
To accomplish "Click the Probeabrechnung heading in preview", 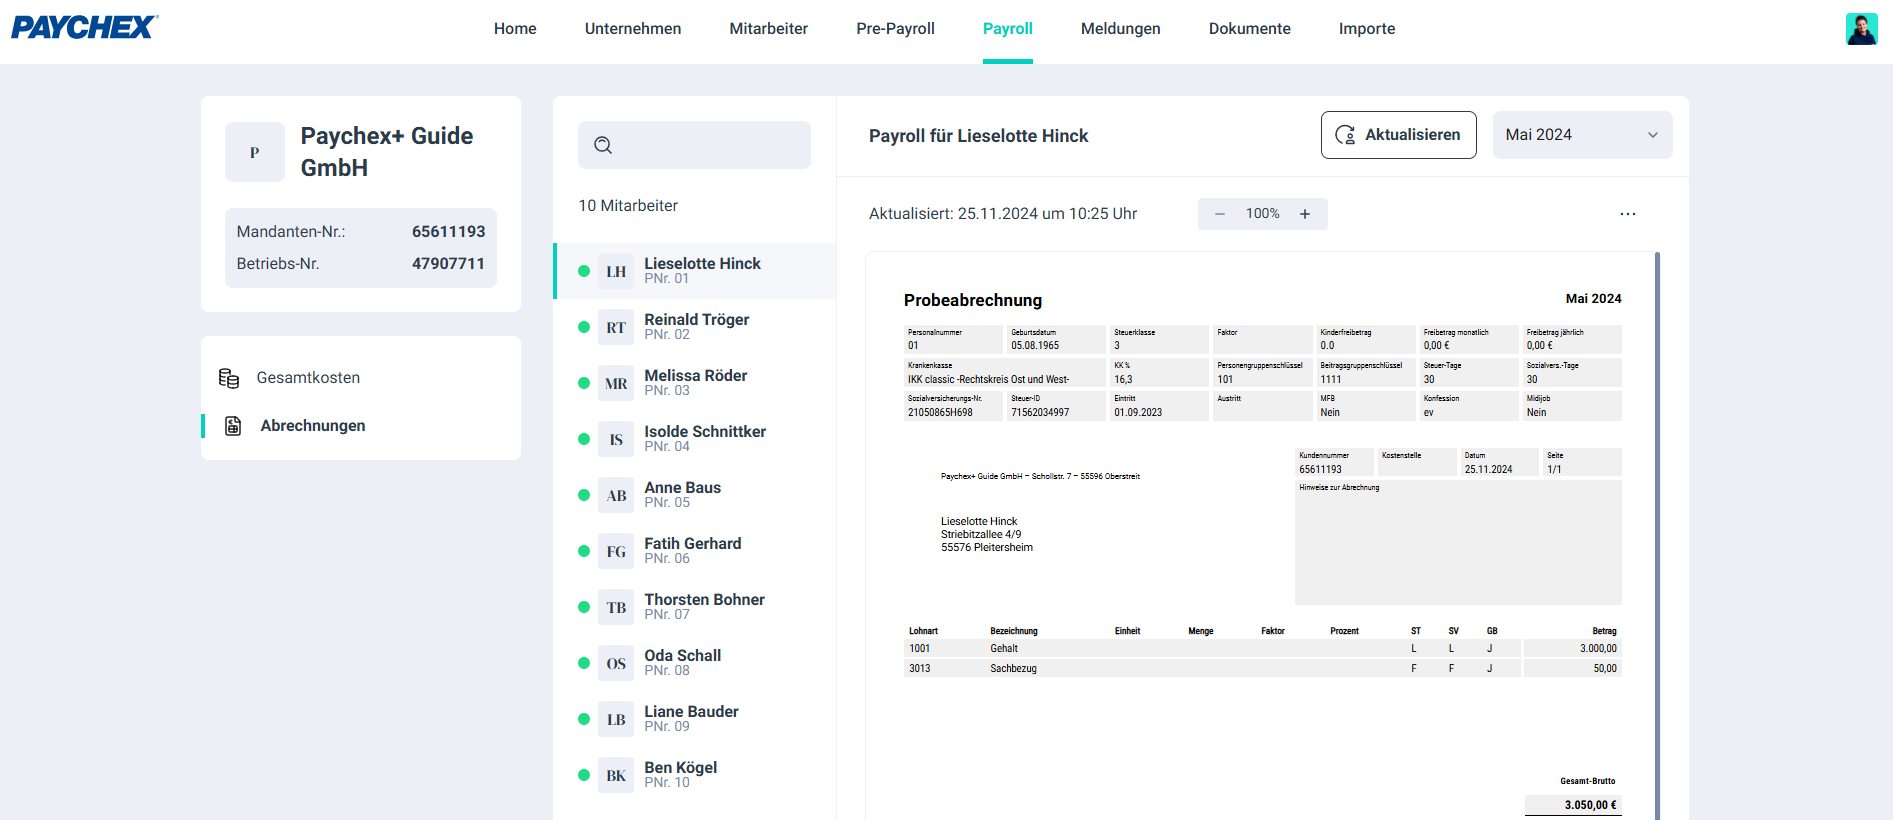I will (x=973, y=300).
